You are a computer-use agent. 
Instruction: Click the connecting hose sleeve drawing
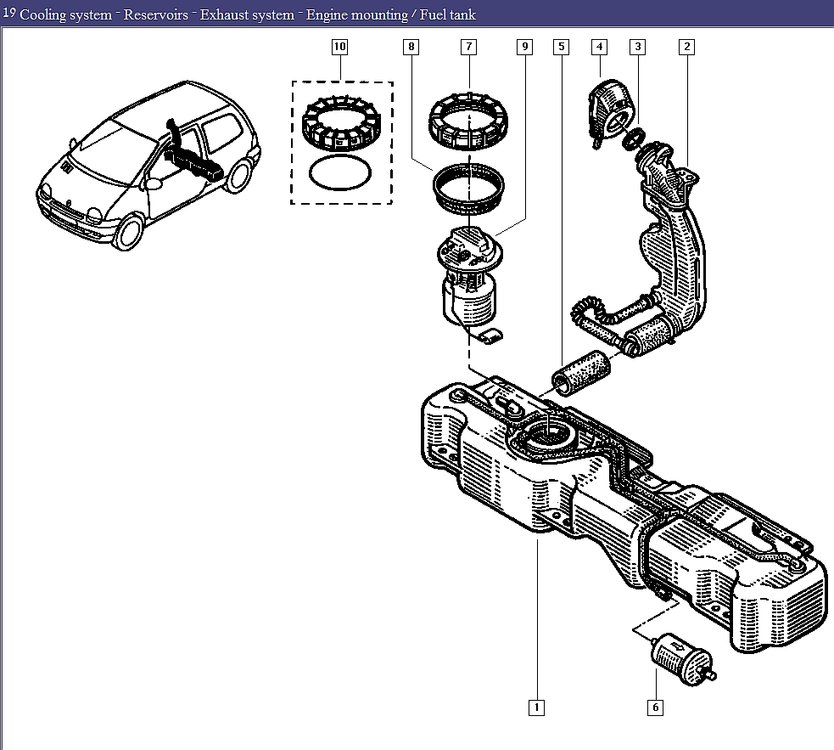(580, 372)
